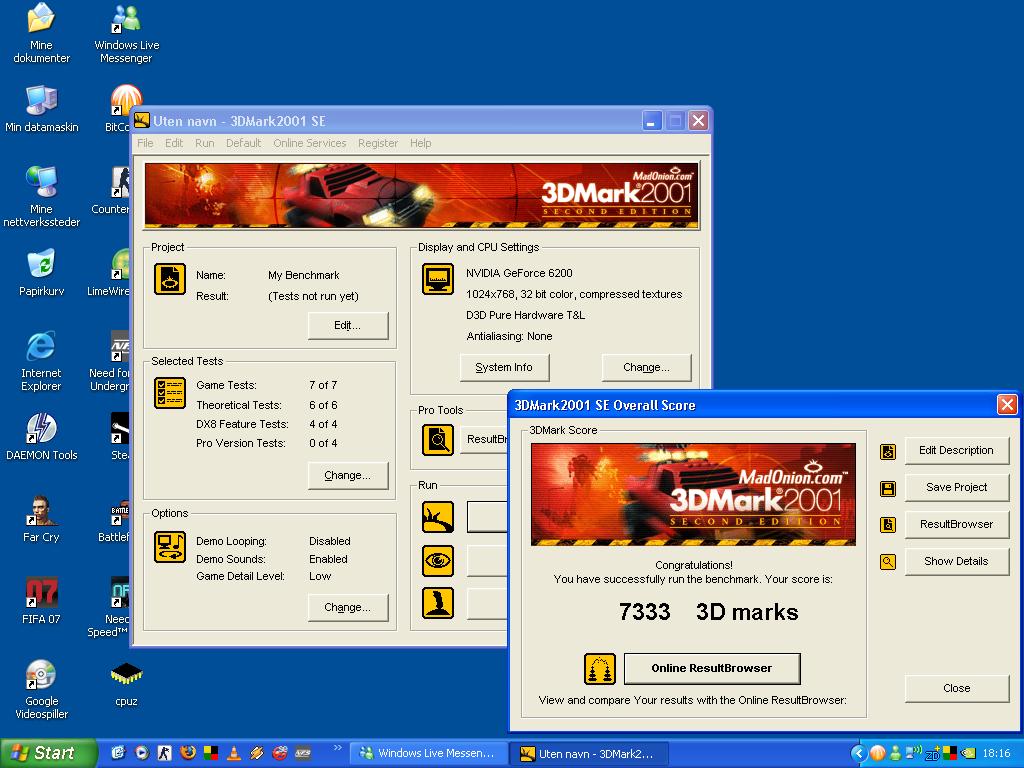
Task: Launch Firefox from quick launch bar
Action: tap(187, 753)
